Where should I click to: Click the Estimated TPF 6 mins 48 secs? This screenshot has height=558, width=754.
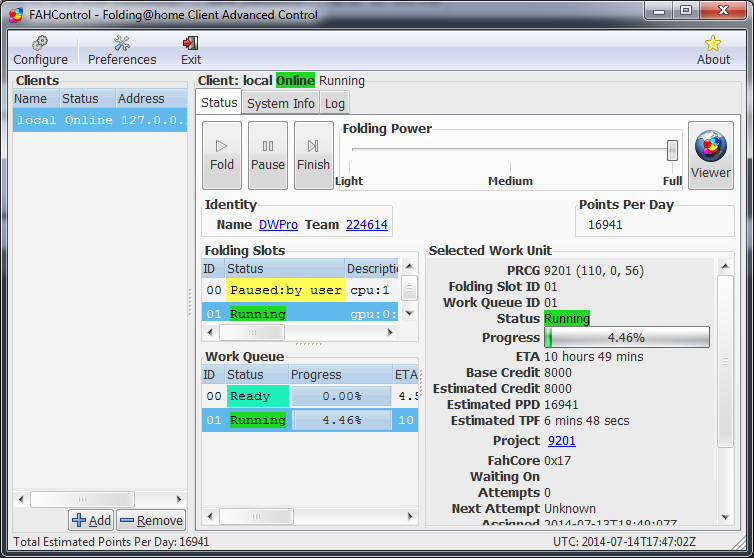pyautogui.click(x=587, y=421)
